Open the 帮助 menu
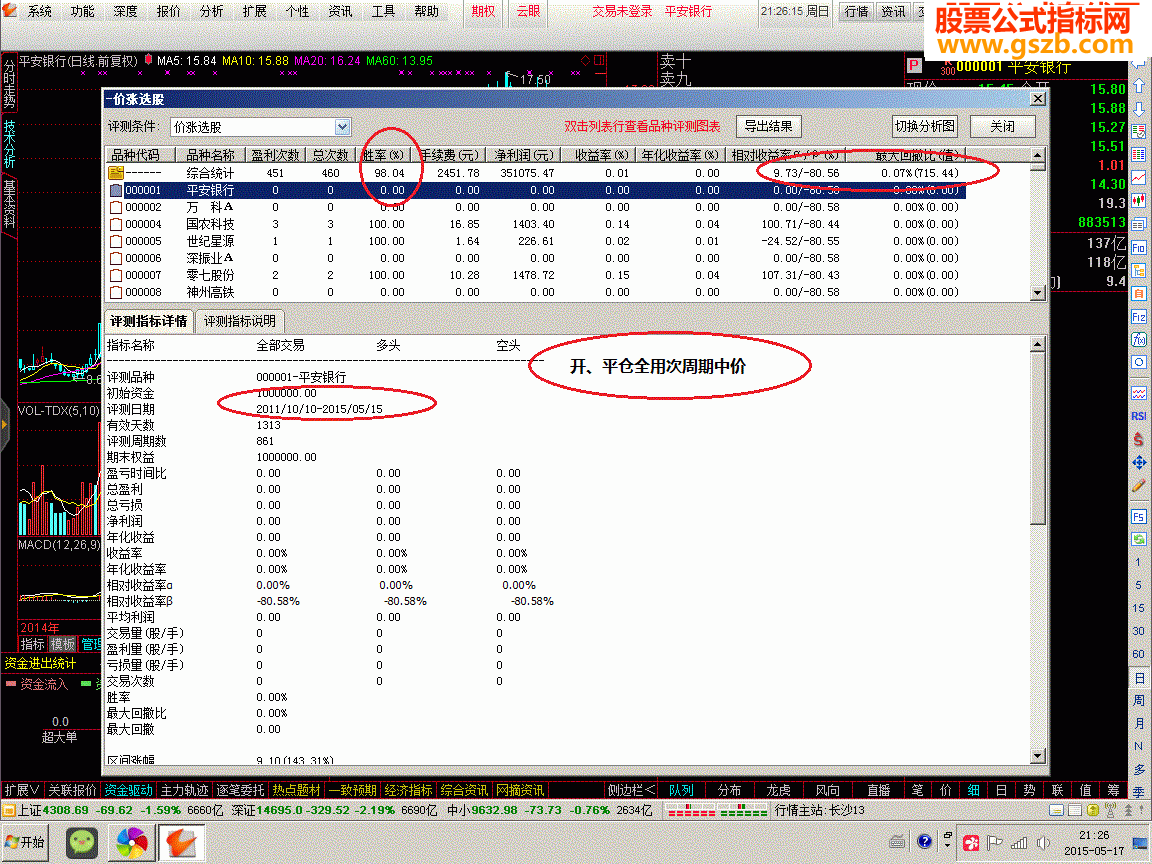Screen dimensions: 1152x864 click(426, 11)
